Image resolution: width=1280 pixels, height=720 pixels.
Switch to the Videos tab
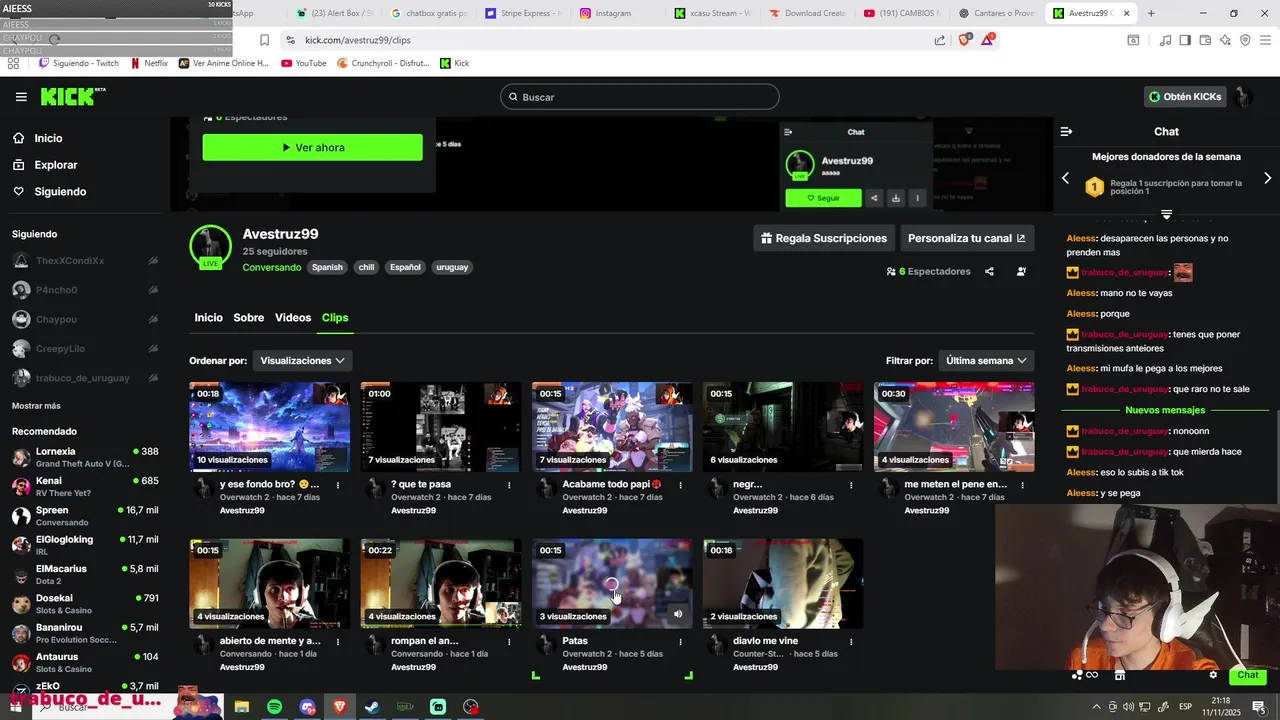tap(293, 318)
